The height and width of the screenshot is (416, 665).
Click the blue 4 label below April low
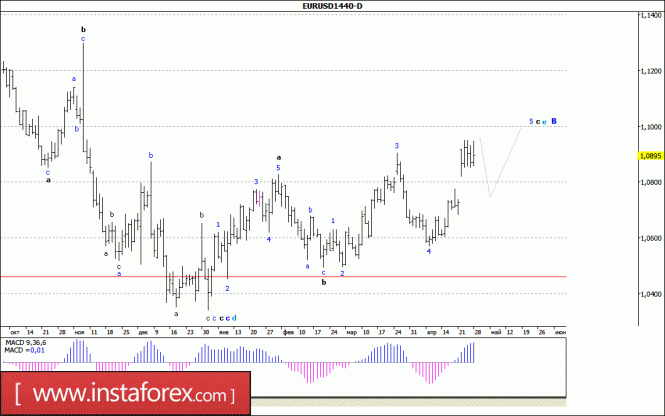pos(429,251)
